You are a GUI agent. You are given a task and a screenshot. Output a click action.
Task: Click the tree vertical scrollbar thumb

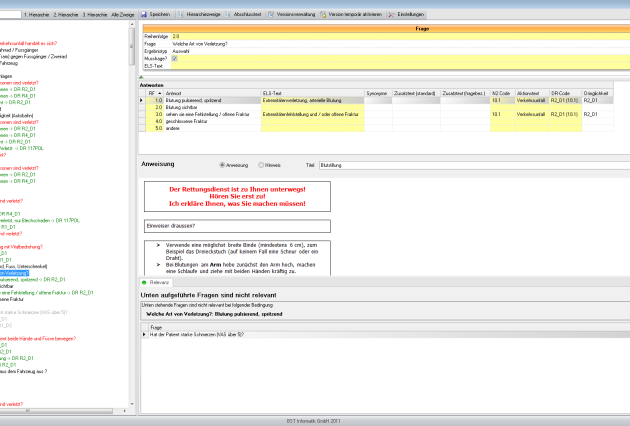pyautogui.click(x=132, y=46)
